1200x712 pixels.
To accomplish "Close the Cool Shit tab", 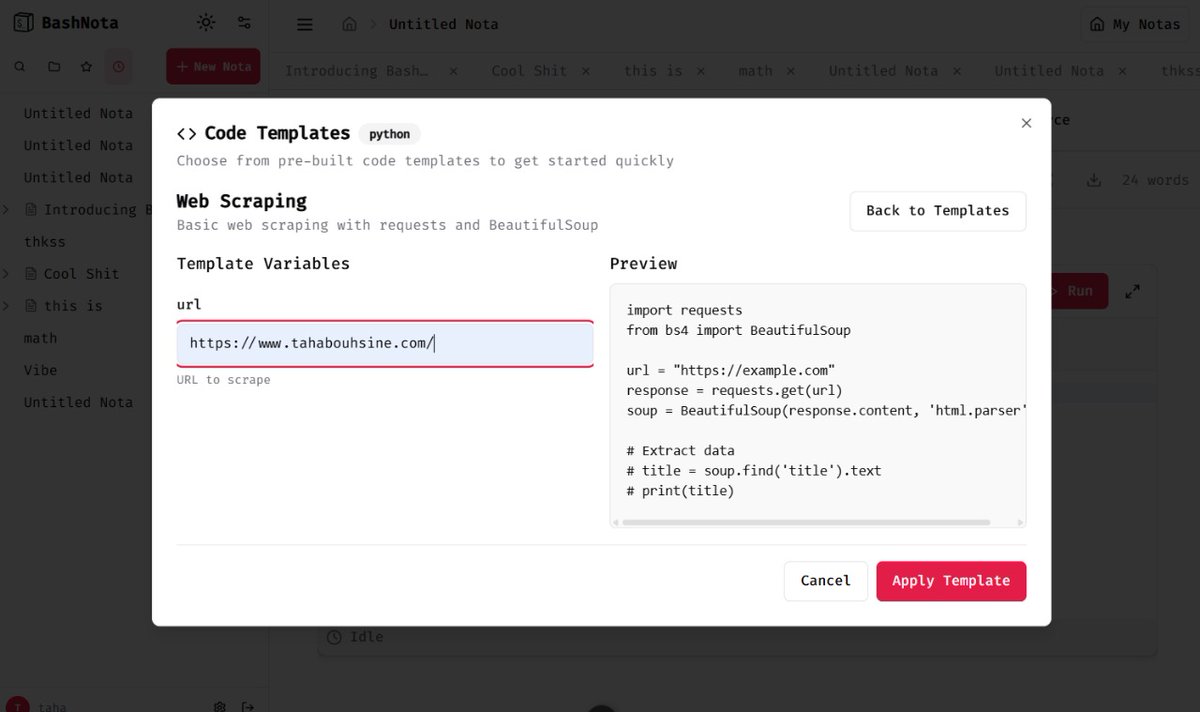I will click(586, 71).
